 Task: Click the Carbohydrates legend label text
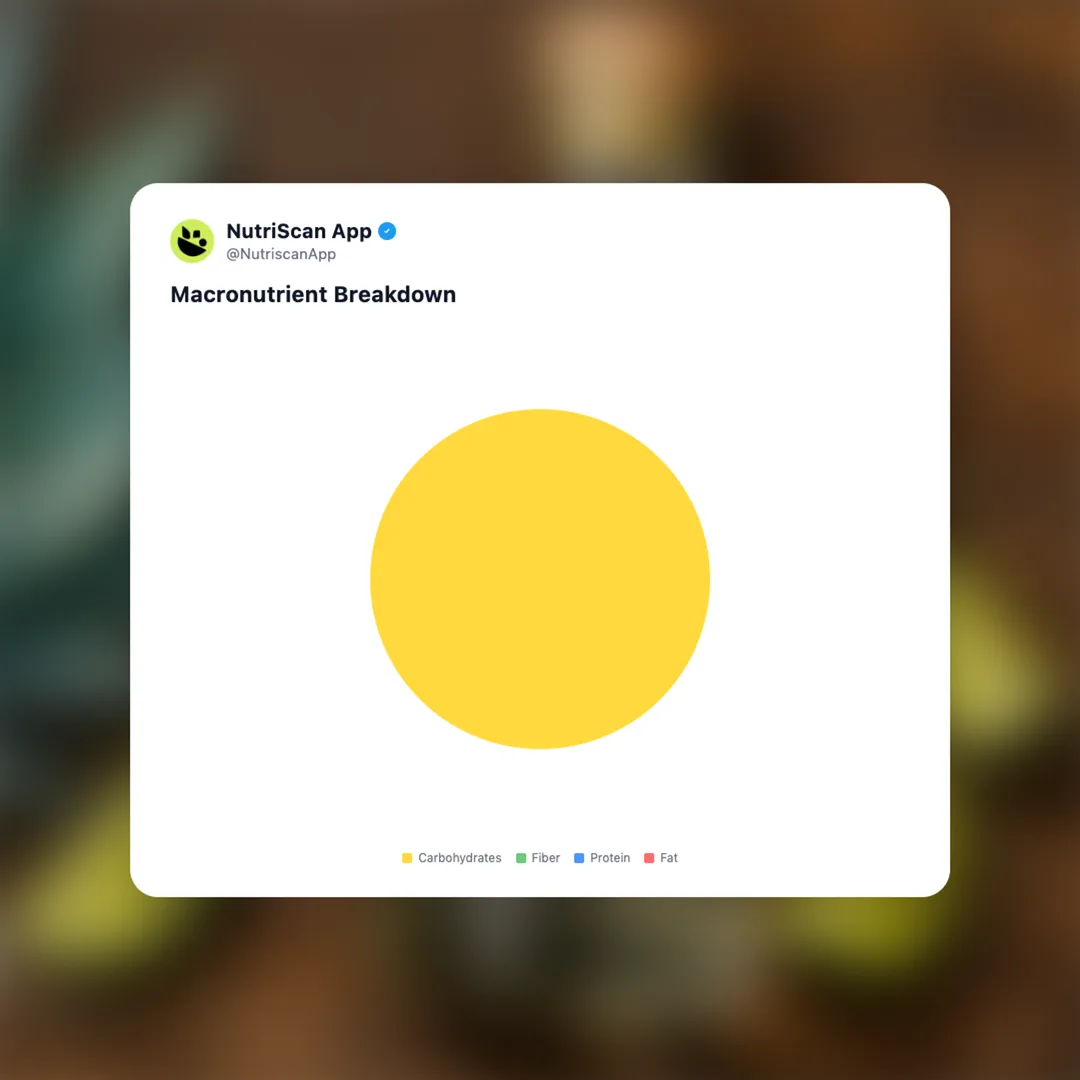click(459, 858)
